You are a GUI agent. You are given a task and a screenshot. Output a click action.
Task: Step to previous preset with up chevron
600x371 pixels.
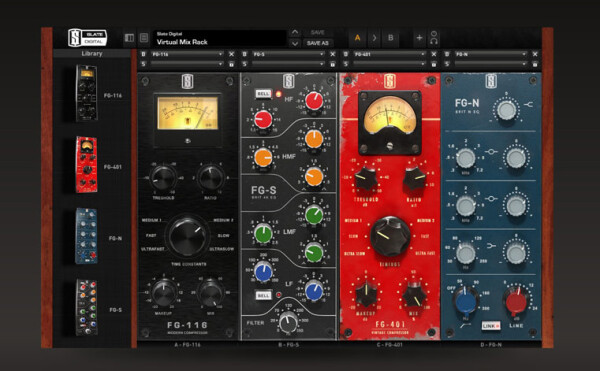coord(295,33)
